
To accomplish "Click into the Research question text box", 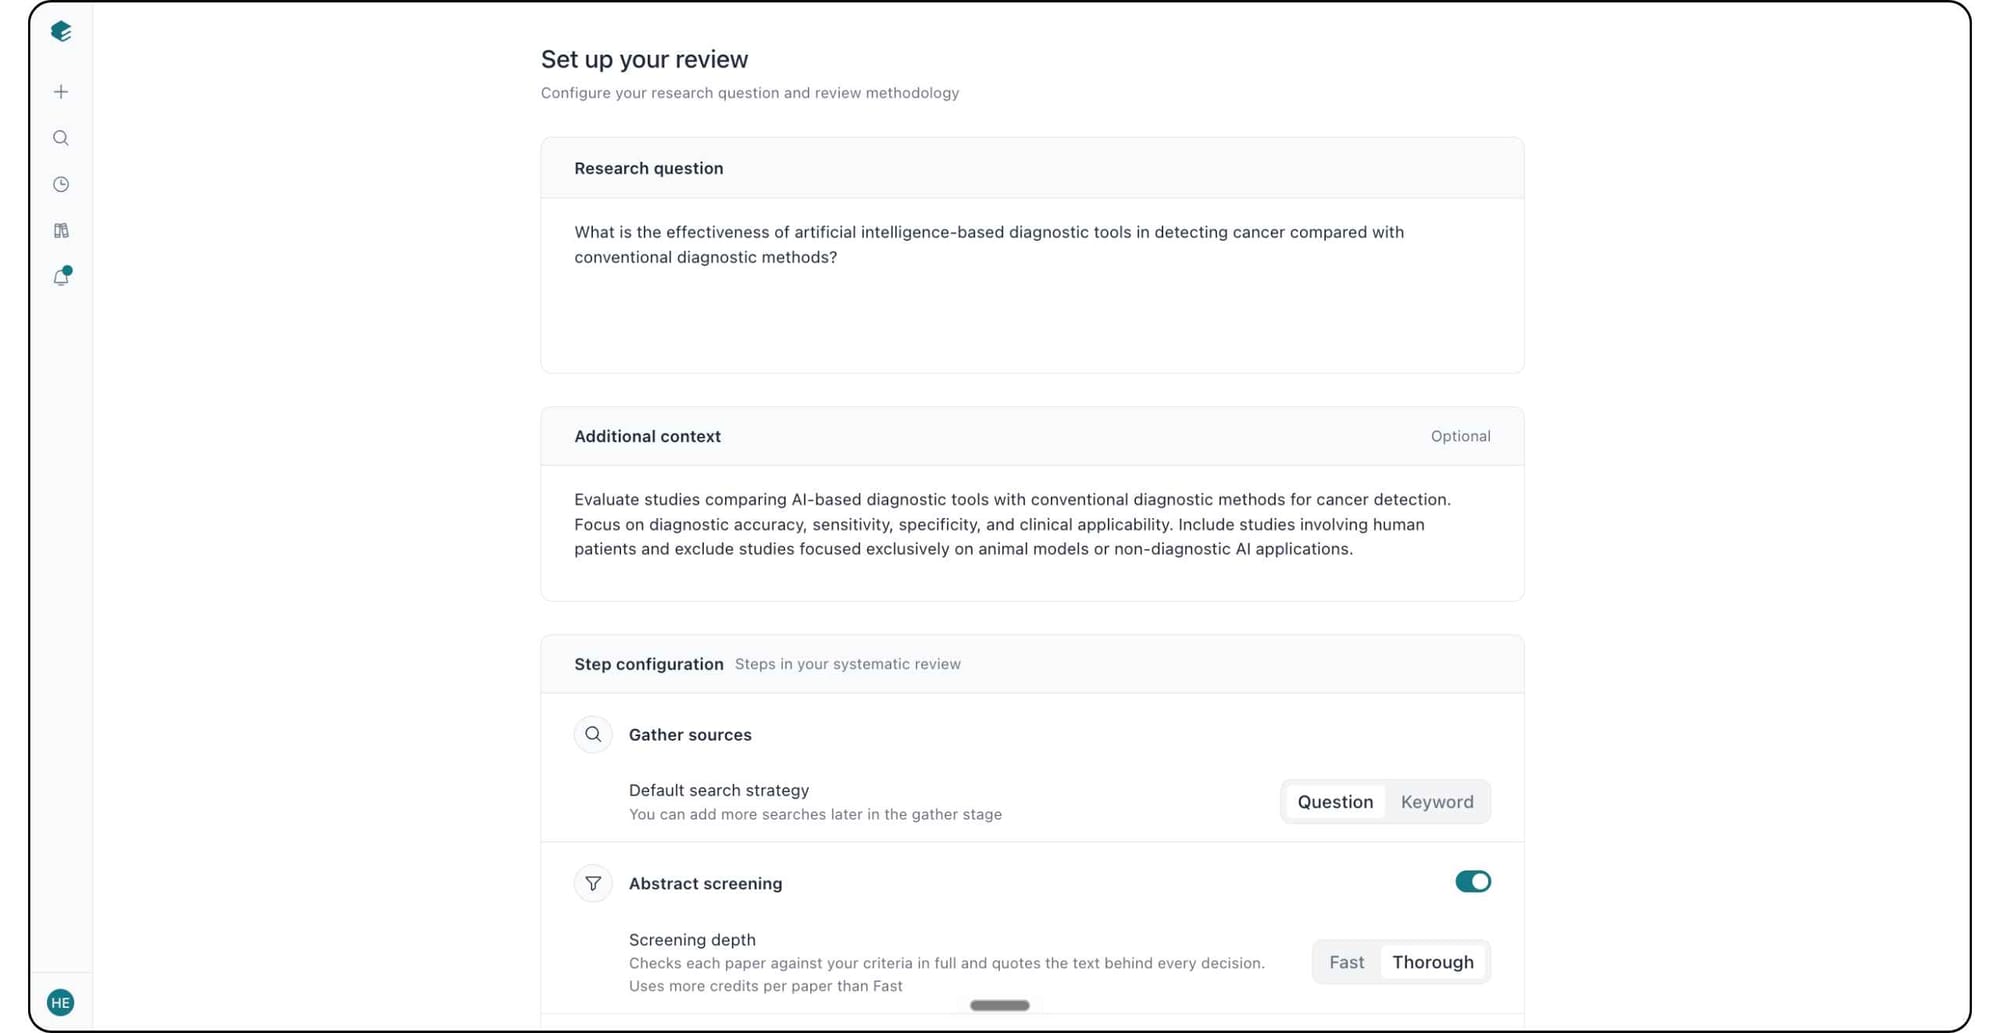I will click(1032, 285).
